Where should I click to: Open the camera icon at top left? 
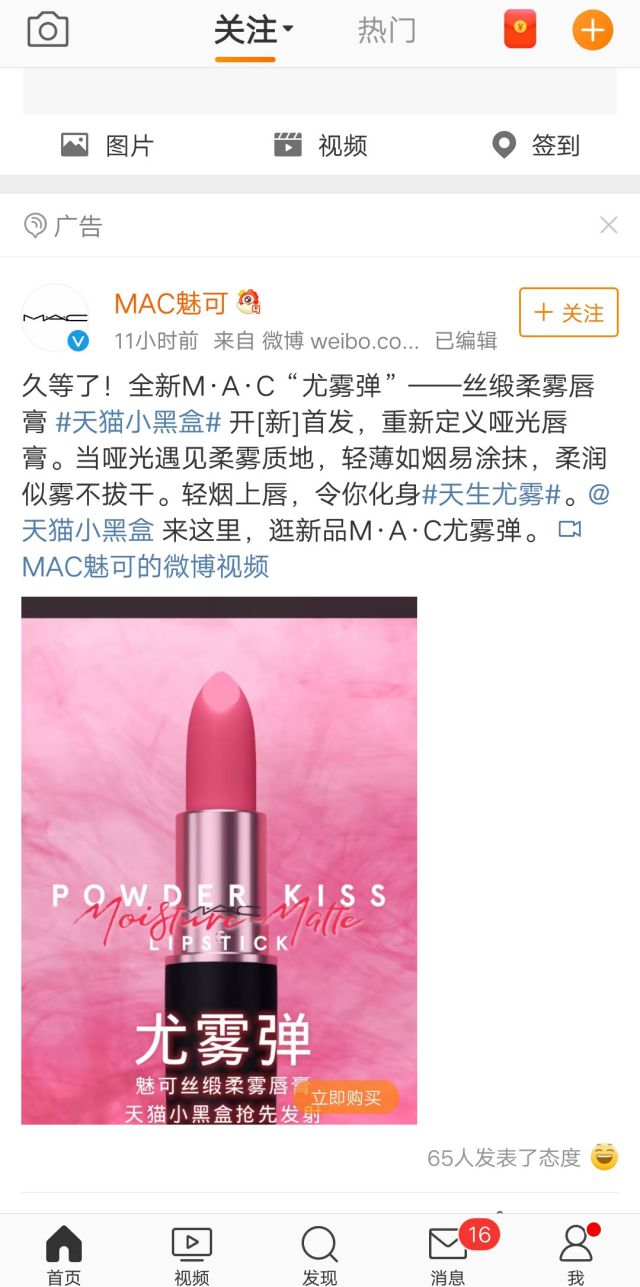click(48, 30)
